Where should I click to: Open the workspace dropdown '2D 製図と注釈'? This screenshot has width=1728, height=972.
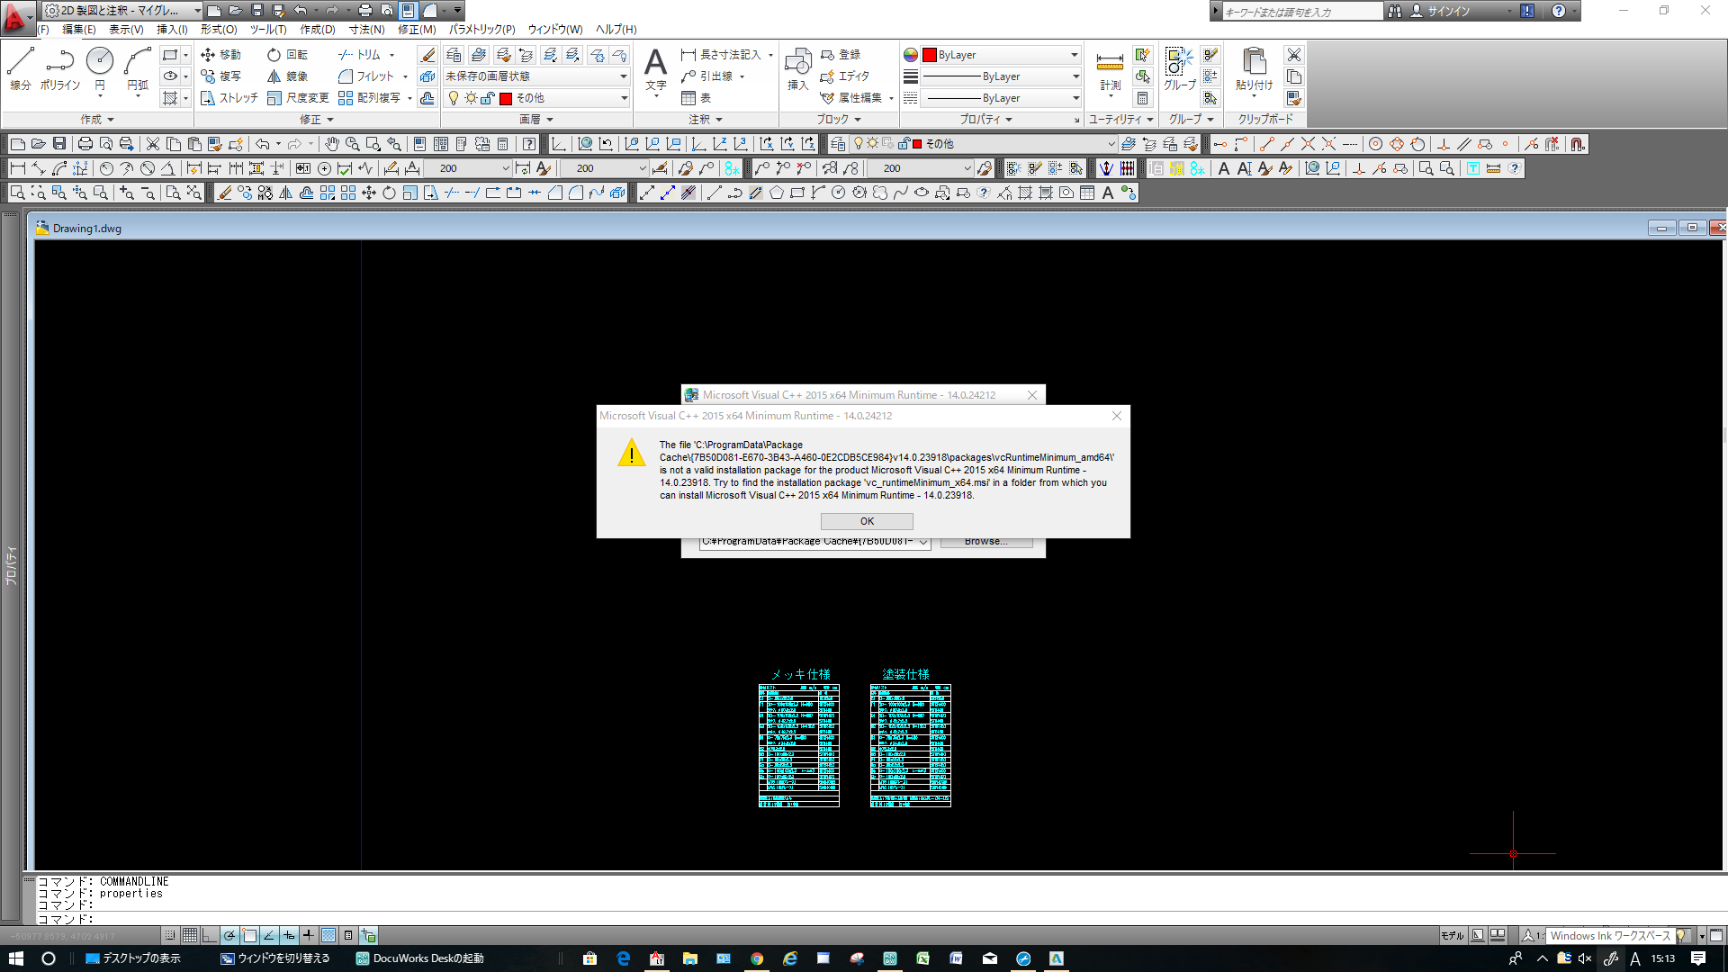pyautogui.click(x=123, y=10)
